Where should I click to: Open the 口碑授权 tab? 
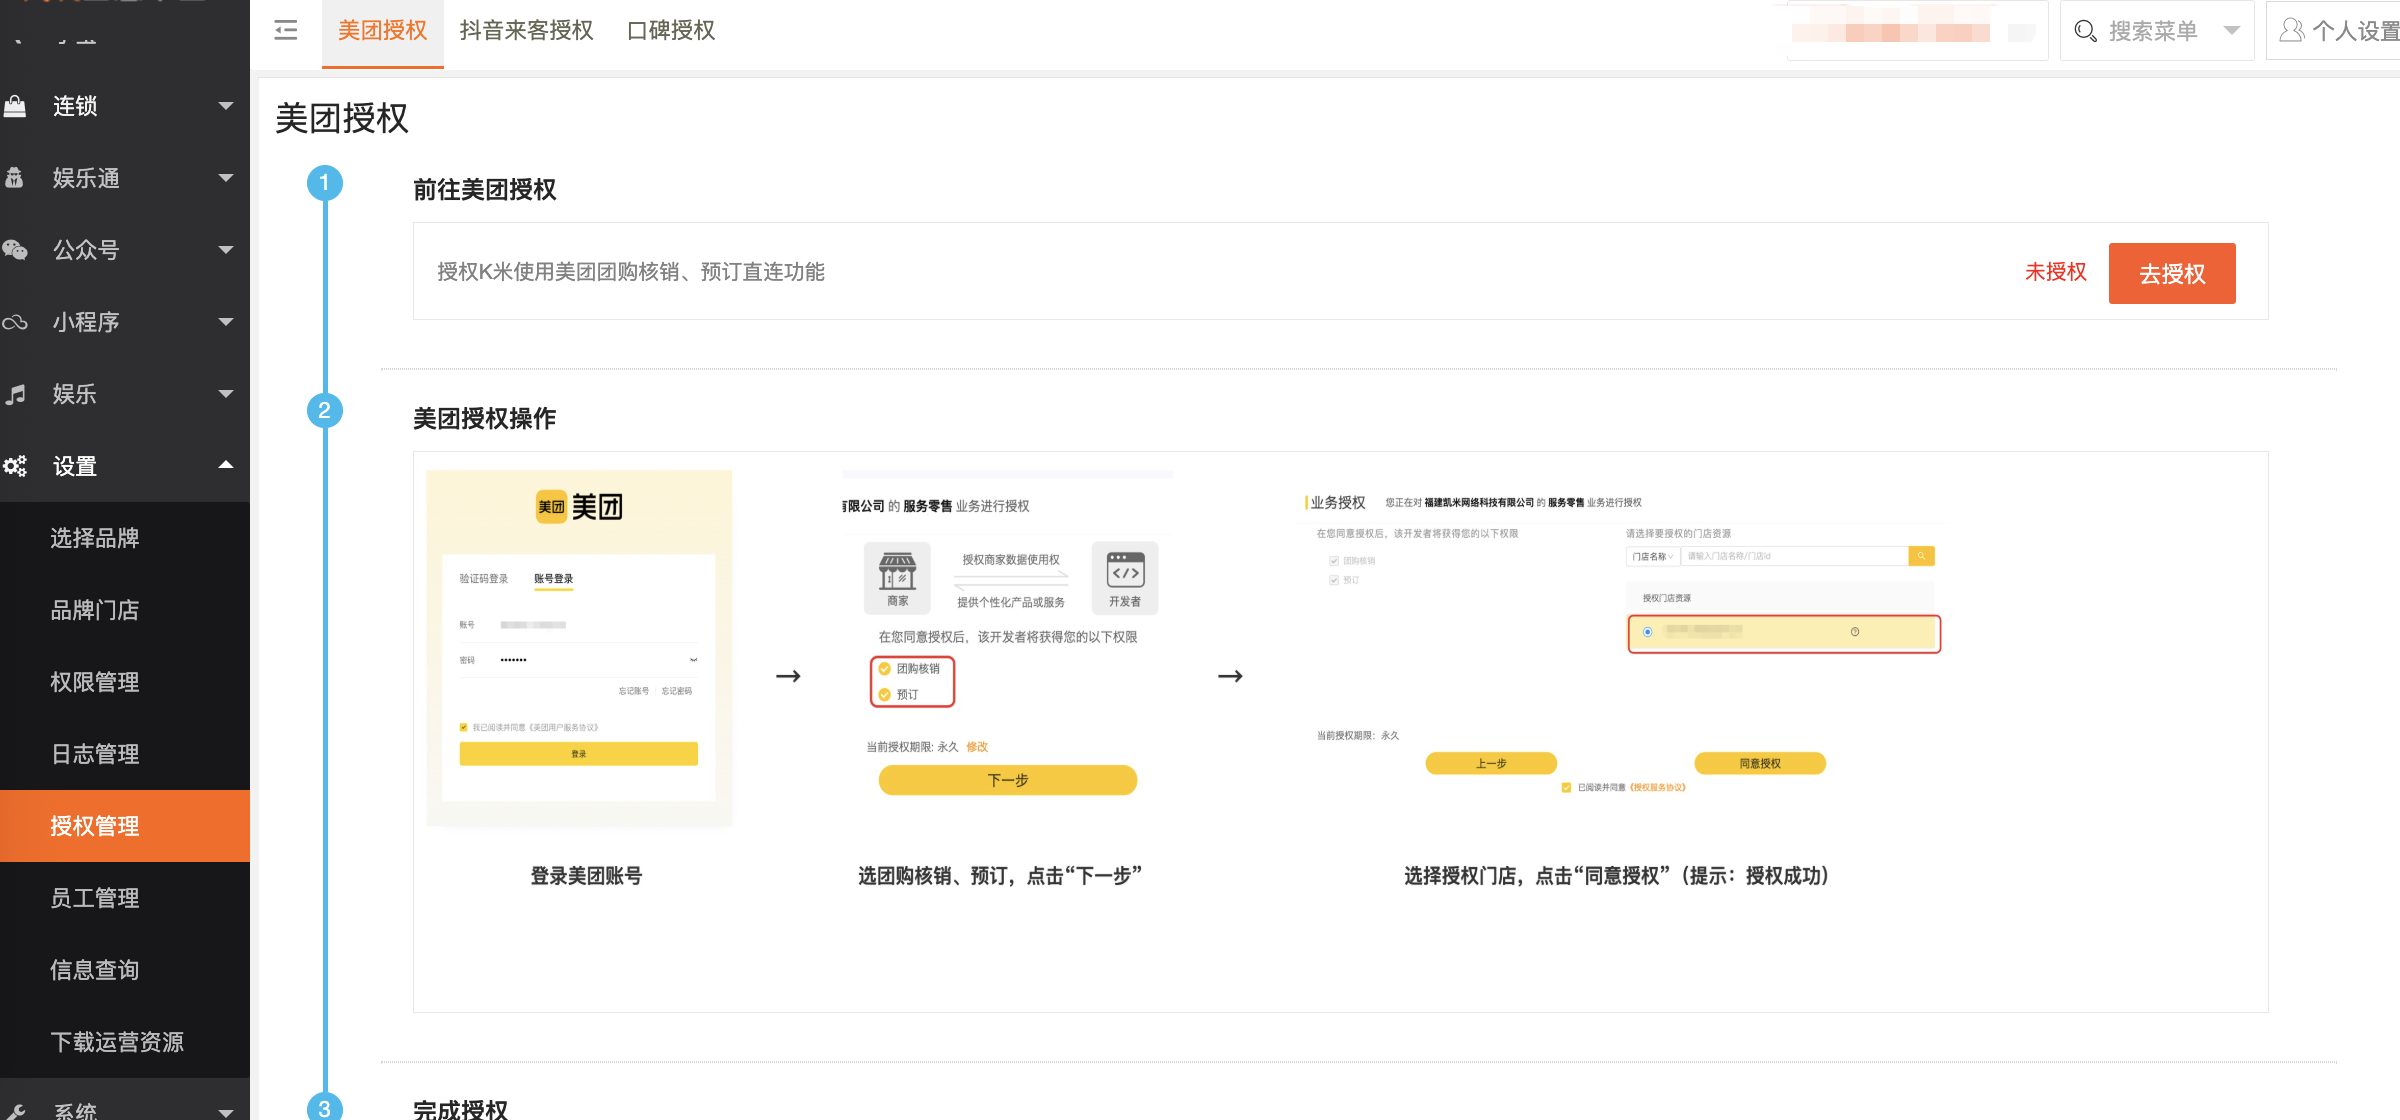point(670,31)
